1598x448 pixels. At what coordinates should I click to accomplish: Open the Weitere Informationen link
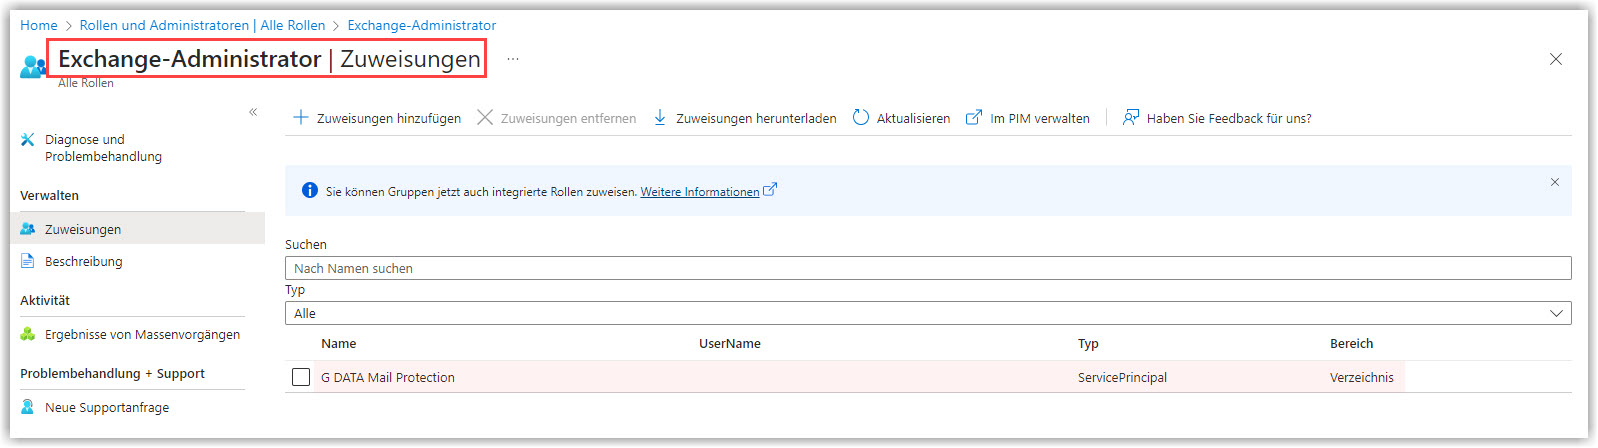coord(700,191)
